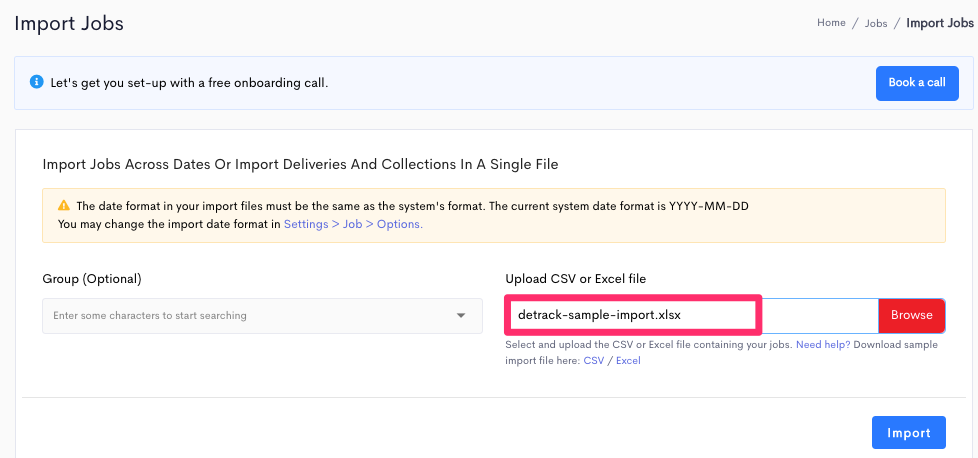Click the yellow warning triangle icon
The height and width of the screenshot is (458, 978).
click(x=64, y=205)
